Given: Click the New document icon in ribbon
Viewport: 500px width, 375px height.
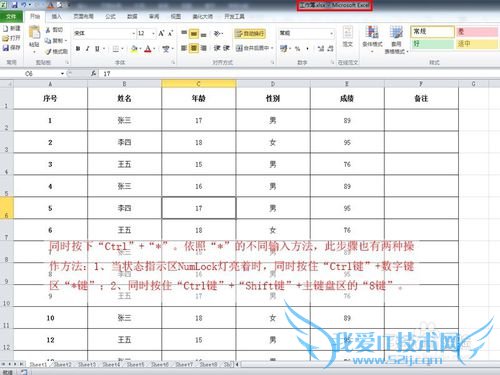Looking at the screenshot, I should pyautogui.click(x=6, y=29).
